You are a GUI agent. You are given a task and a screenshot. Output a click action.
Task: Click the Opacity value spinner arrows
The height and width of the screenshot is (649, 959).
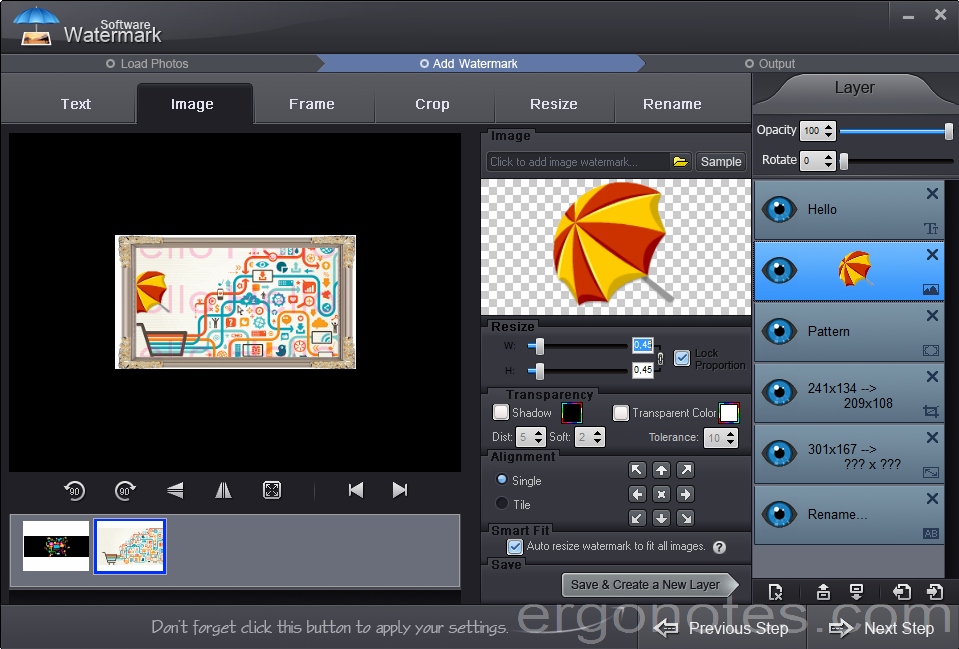[x=829, y=130]
